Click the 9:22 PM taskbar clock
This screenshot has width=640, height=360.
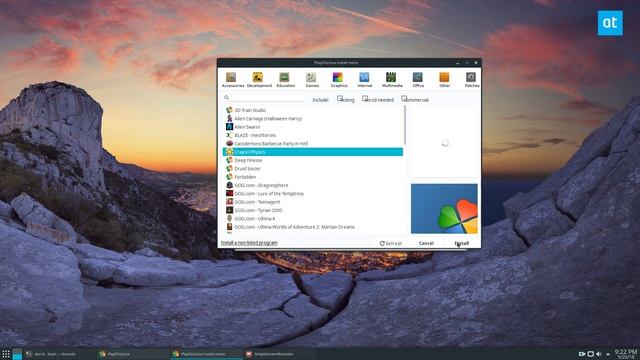click(x=626, y=353)
